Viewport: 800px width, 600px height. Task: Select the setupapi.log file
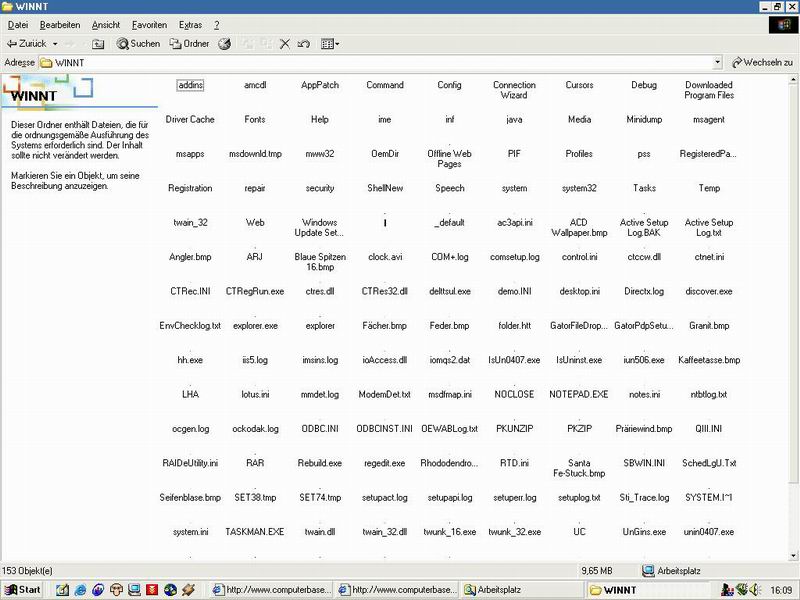coord(449,497)
